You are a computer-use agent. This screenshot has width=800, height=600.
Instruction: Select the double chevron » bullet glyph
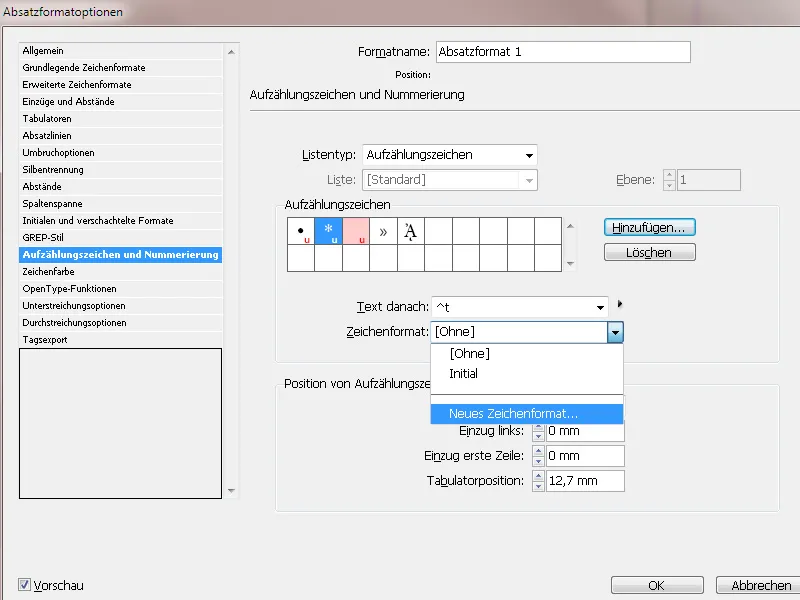pos(383,231)
